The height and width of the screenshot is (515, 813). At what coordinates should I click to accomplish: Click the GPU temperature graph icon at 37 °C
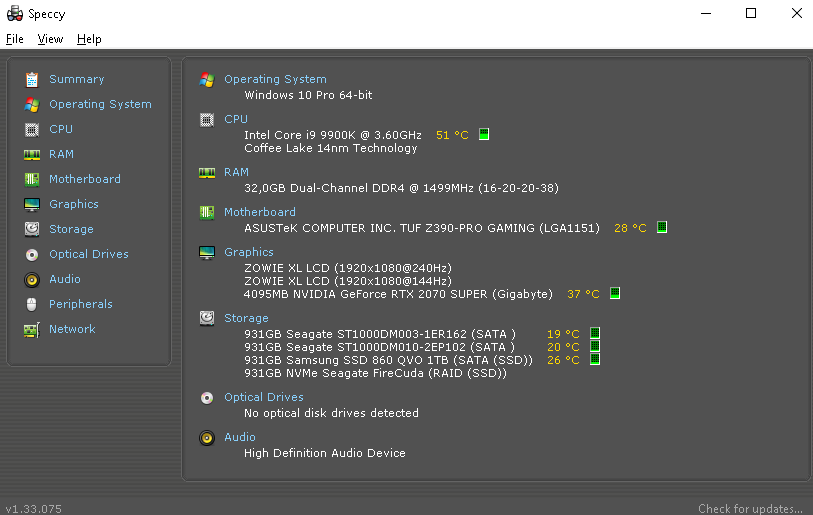click(x=614, y=293)
